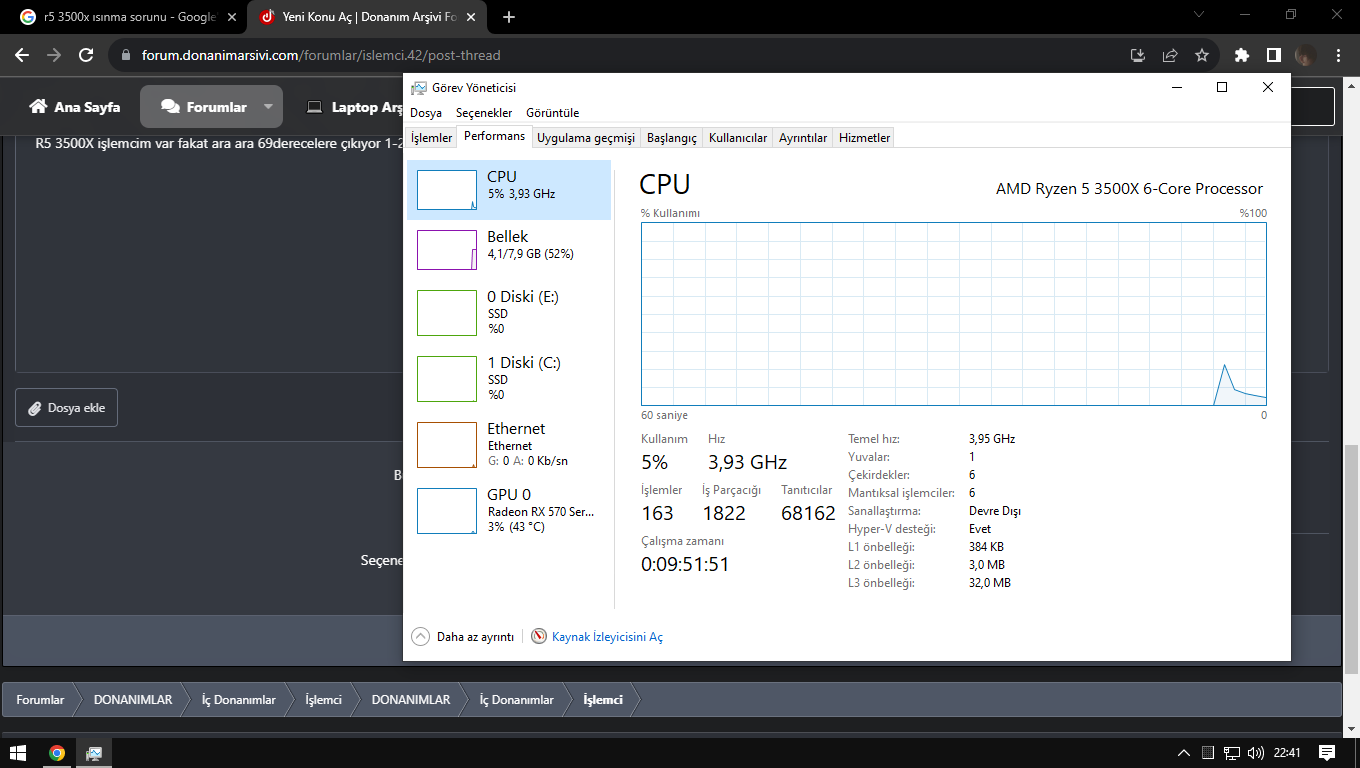Click the first İç Donanımlar breadcrumb
Image resolution: width=1360 pixels, height=768 pixels.
(x=238, y=700)
